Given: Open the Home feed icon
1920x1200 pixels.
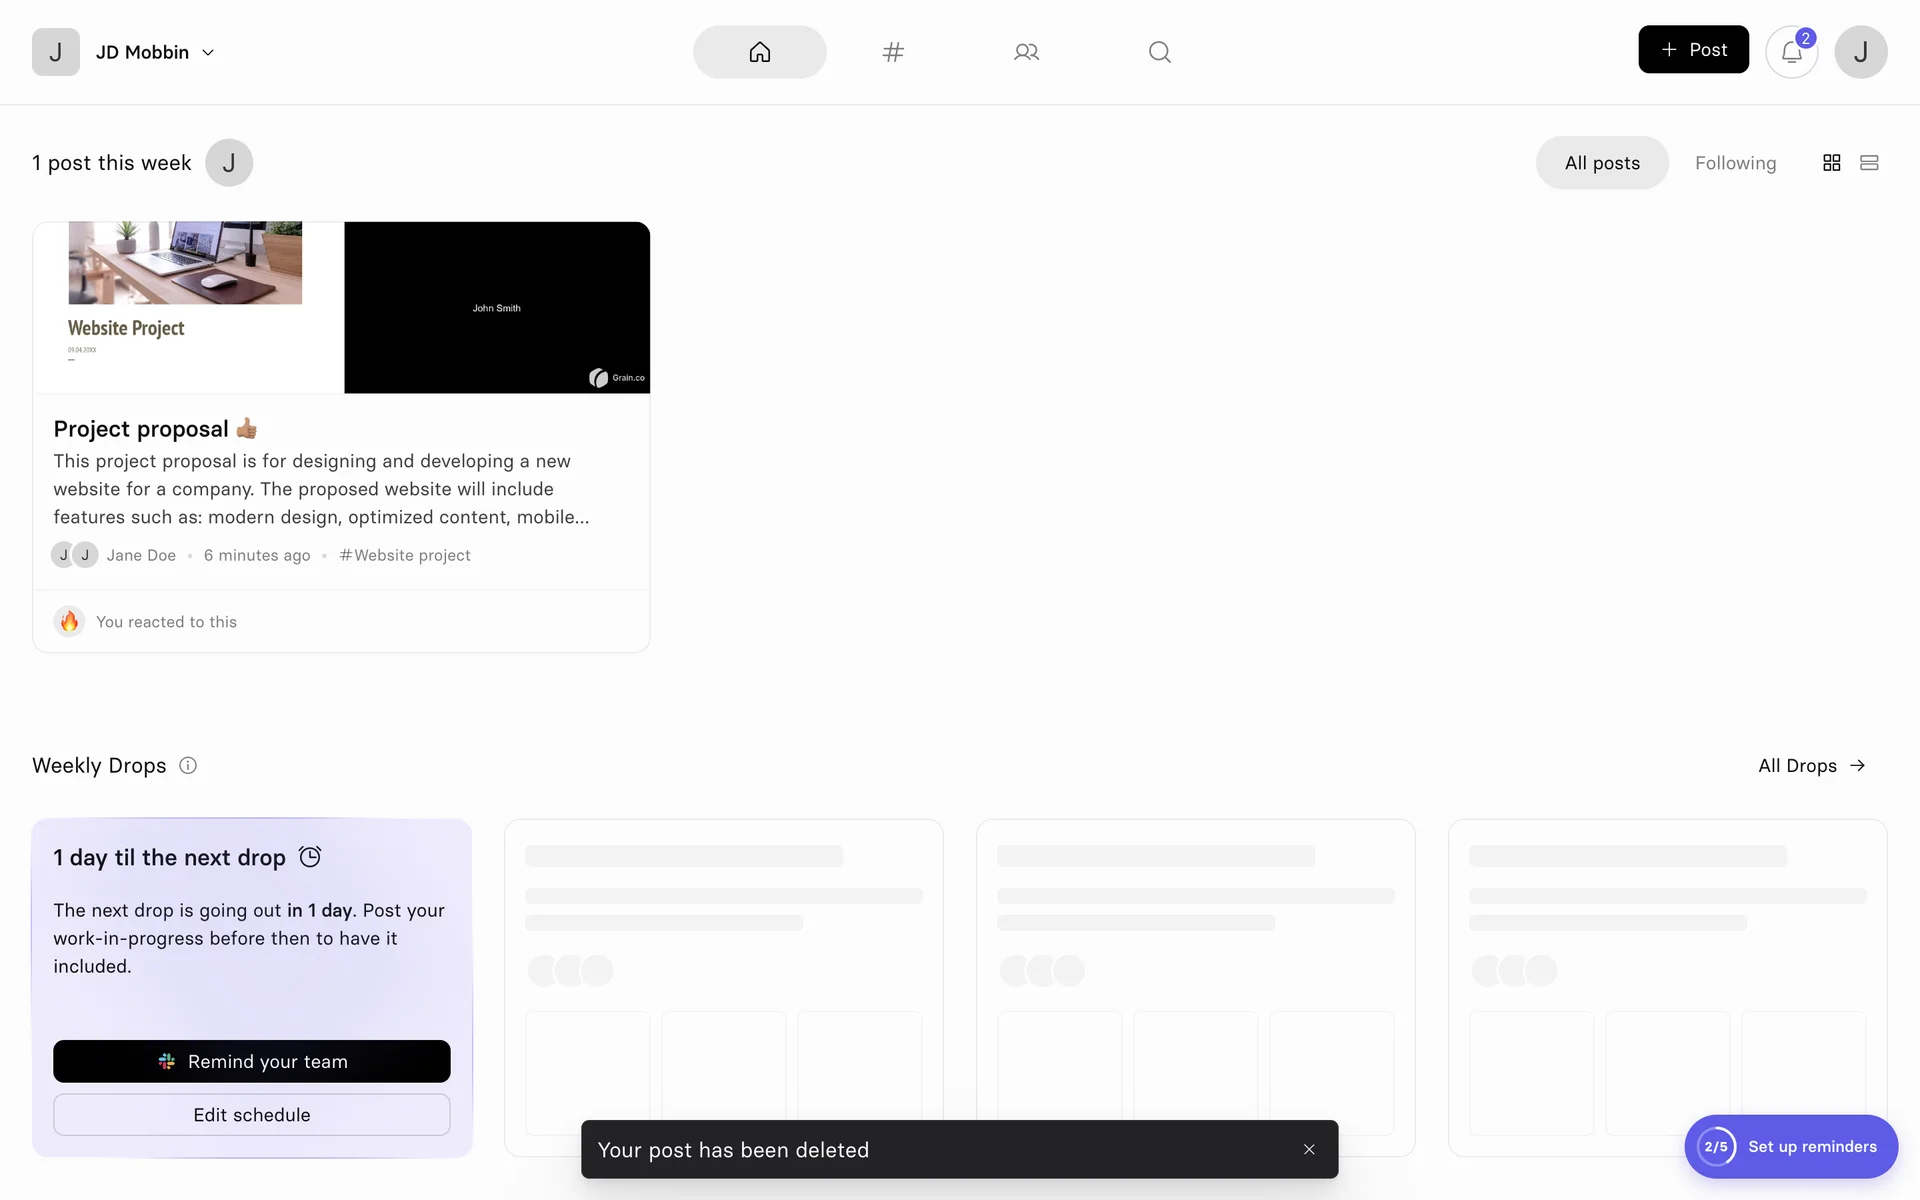Looking at the screenshot, I should click(x=759, y=52).
